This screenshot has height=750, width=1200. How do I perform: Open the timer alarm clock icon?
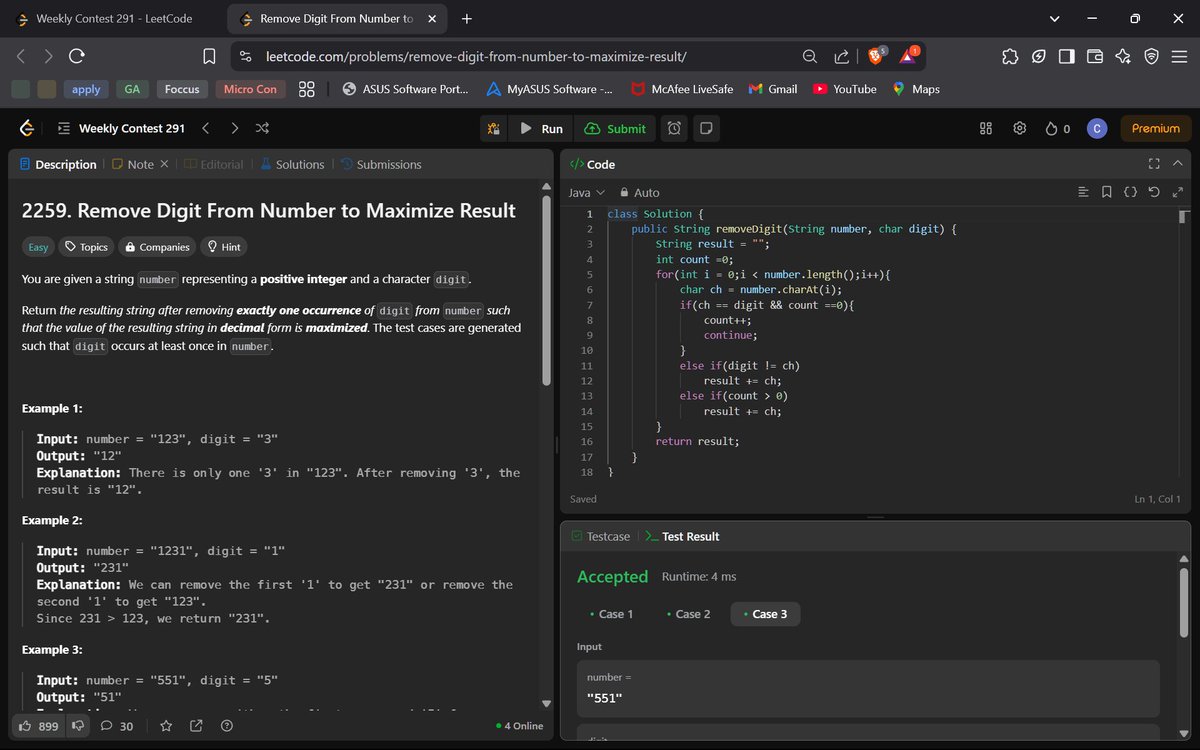[675, 128]
